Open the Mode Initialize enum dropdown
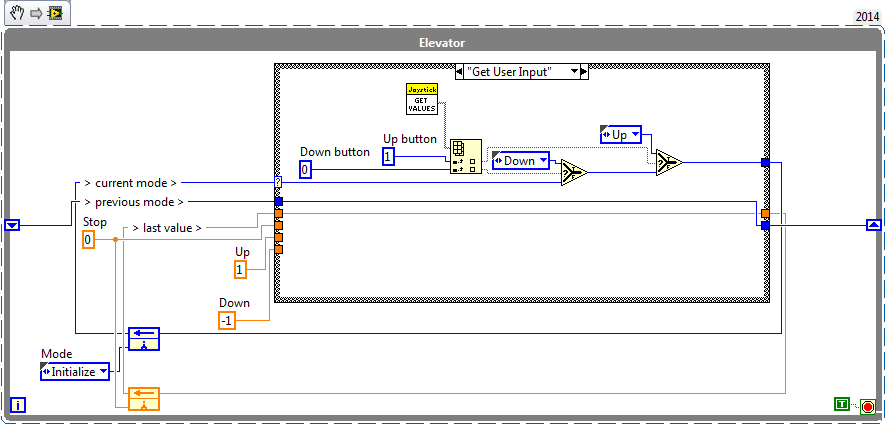886x425 pixels. pyautogui.click(x=103, y=372)
